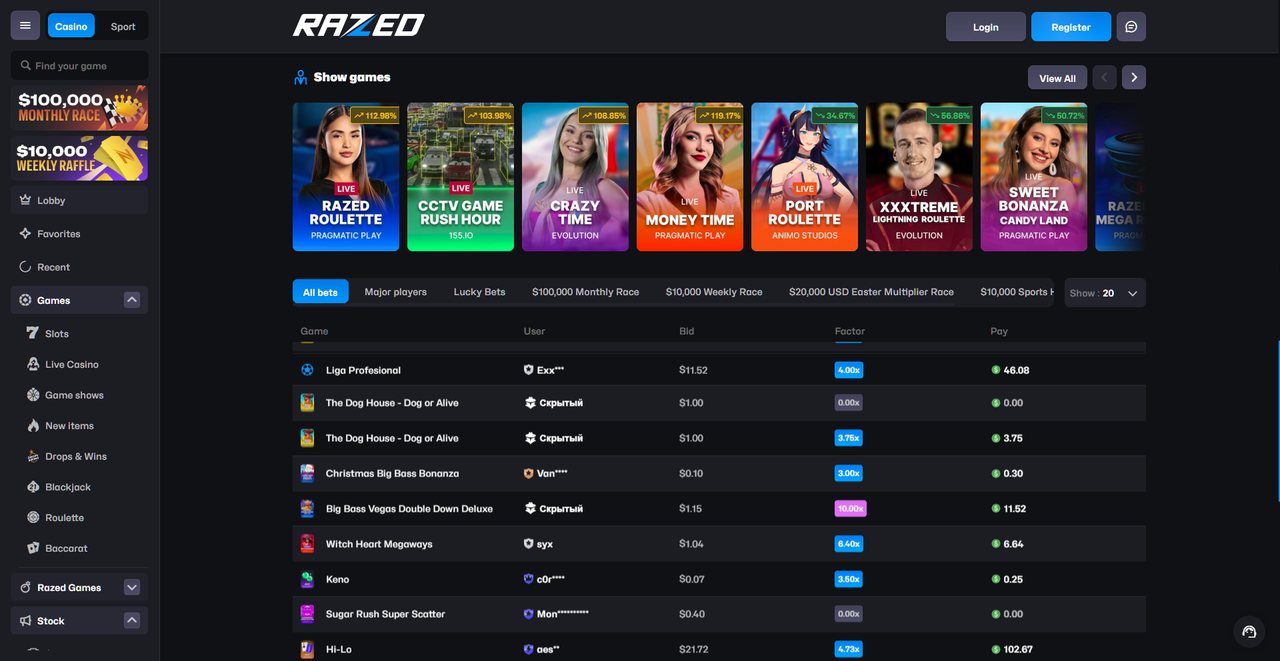Click the Login button
The image size is (1280, 661).
tap(985, 27)
